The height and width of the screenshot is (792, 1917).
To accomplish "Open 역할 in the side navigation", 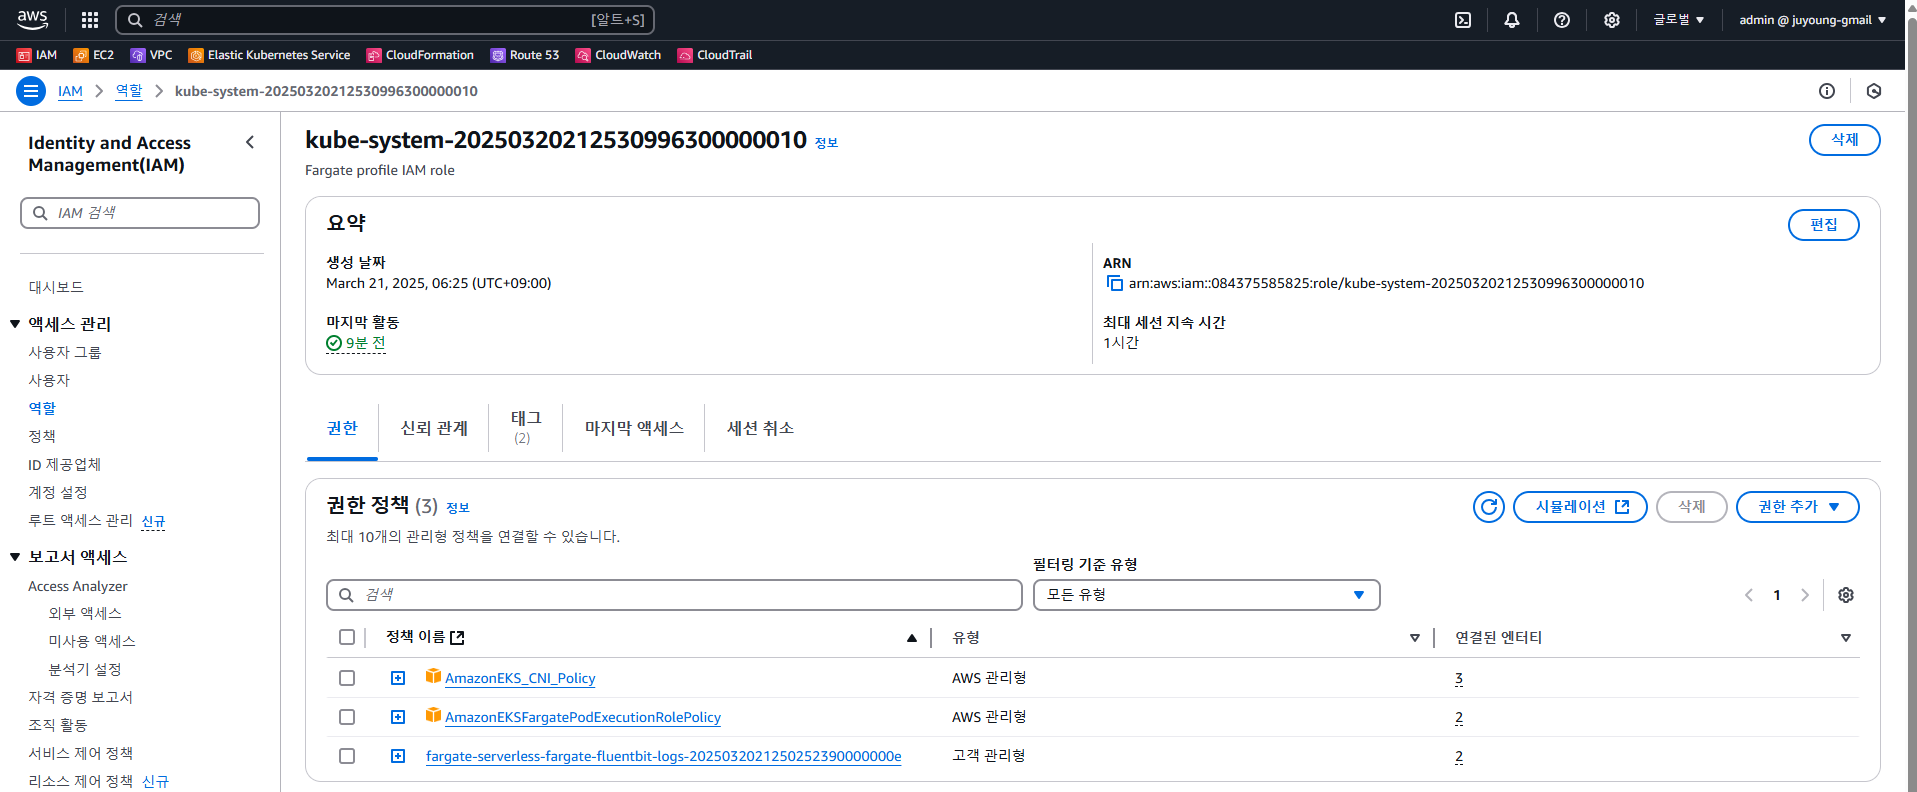I will pyautogui.click(x=42, y=408).
